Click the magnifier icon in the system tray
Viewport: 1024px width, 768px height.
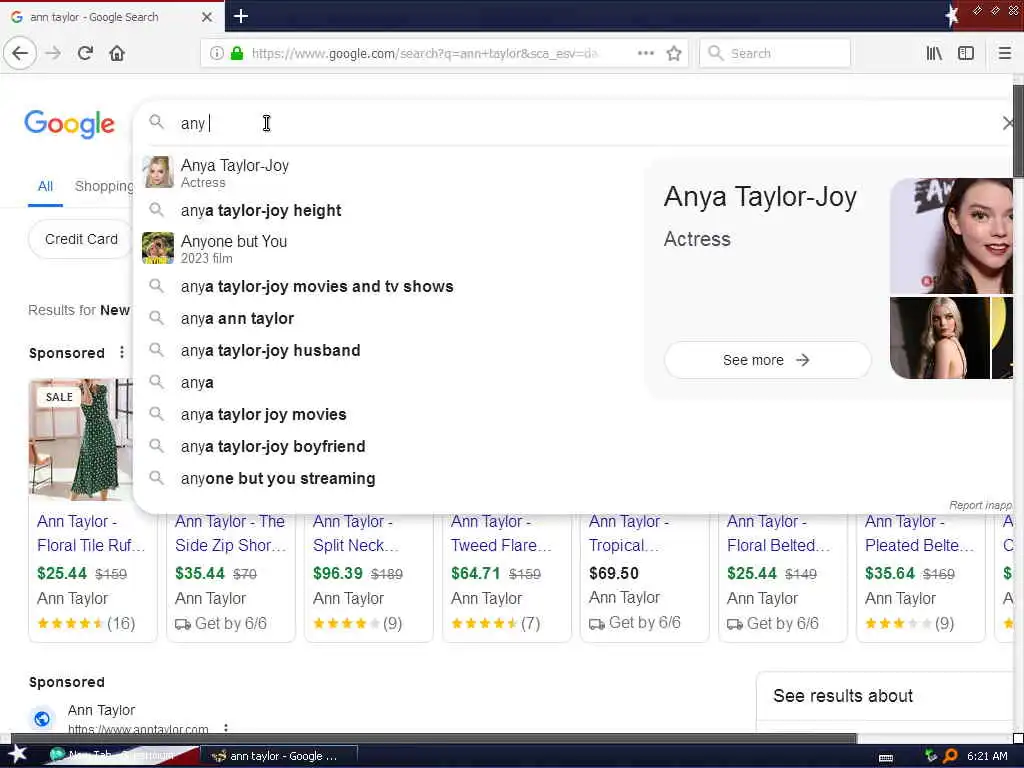click(x=950, y=756)
